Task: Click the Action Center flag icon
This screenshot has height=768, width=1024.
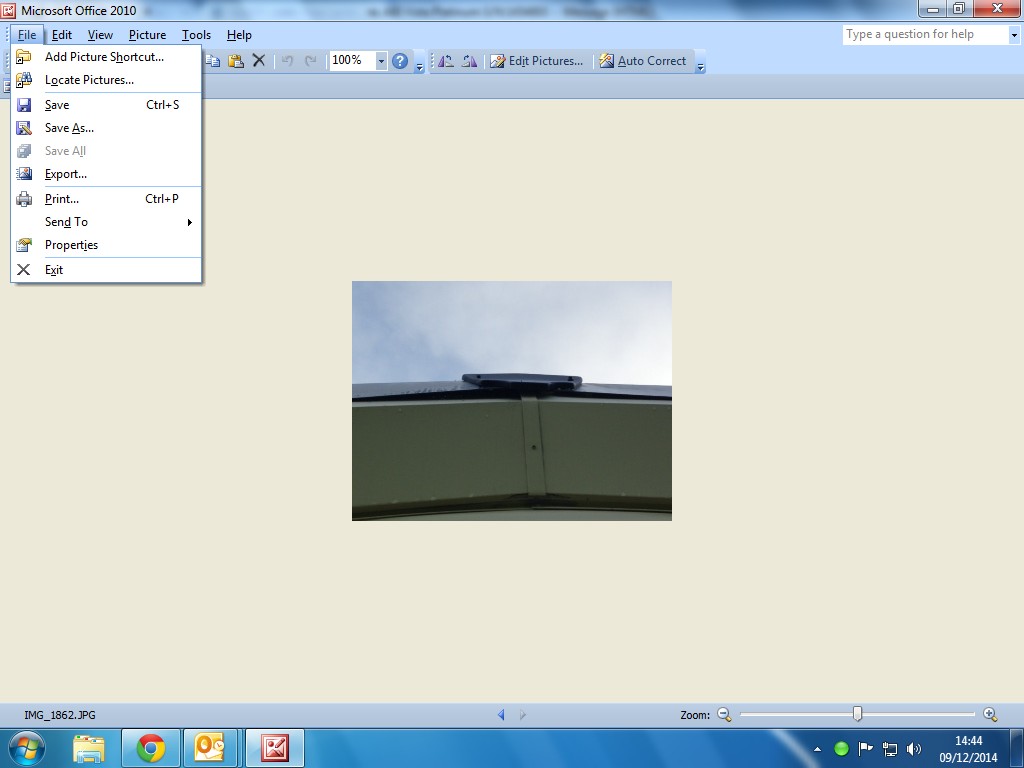Action: (865, 749)
